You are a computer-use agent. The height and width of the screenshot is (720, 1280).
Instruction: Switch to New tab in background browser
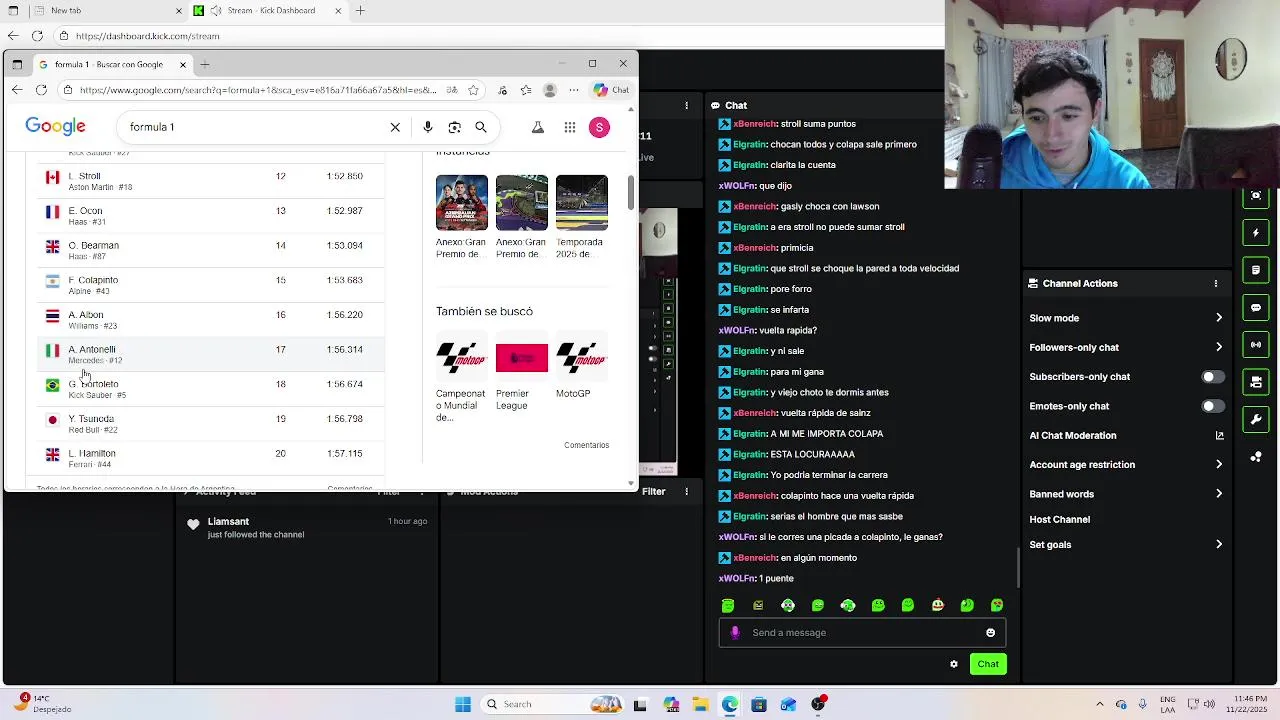tap(108, 11)
